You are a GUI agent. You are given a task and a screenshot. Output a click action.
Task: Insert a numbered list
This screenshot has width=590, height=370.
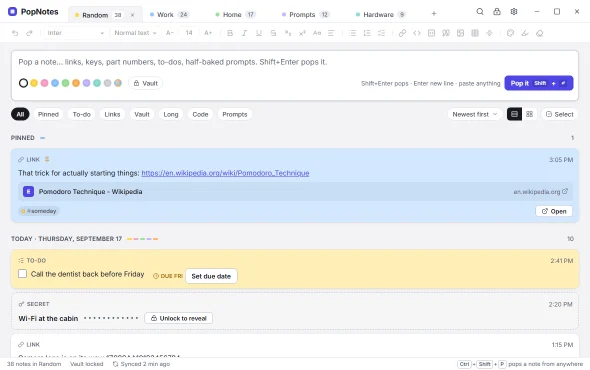point(367,33)
